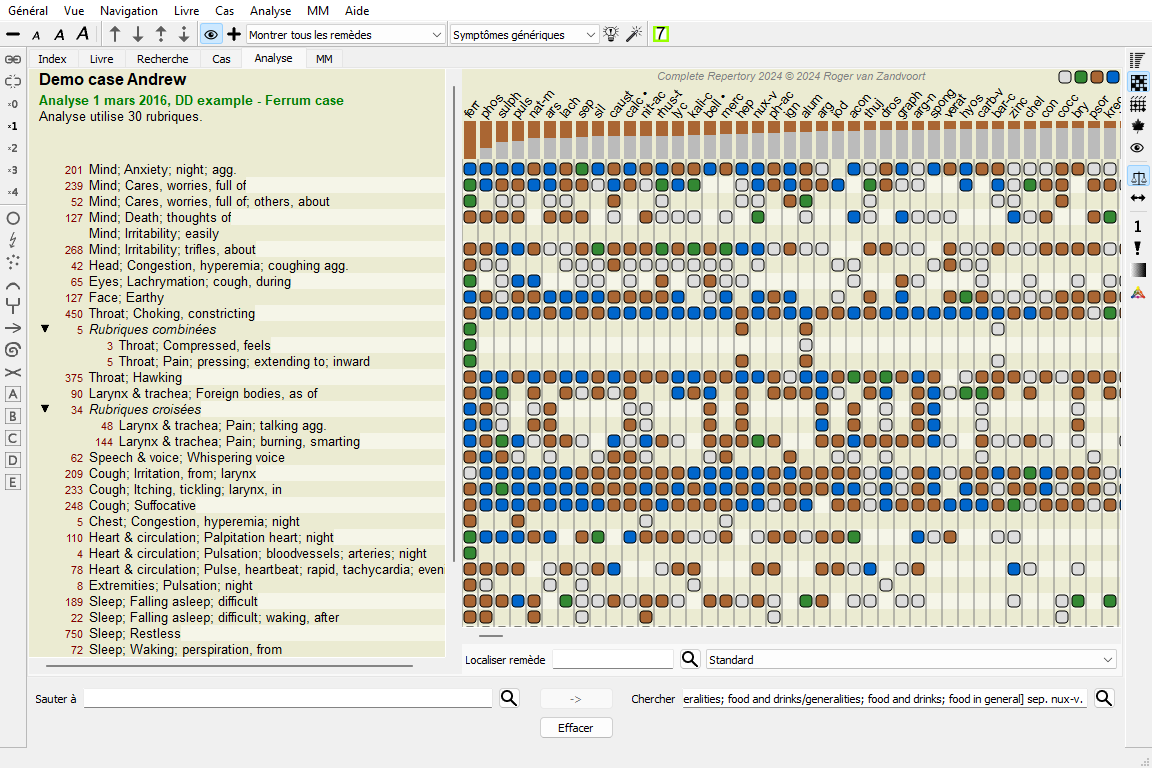The image size is (1152, 768).
Task: Click the colored triangle icon in right sidebar
Action: [x=1137, y=293]
